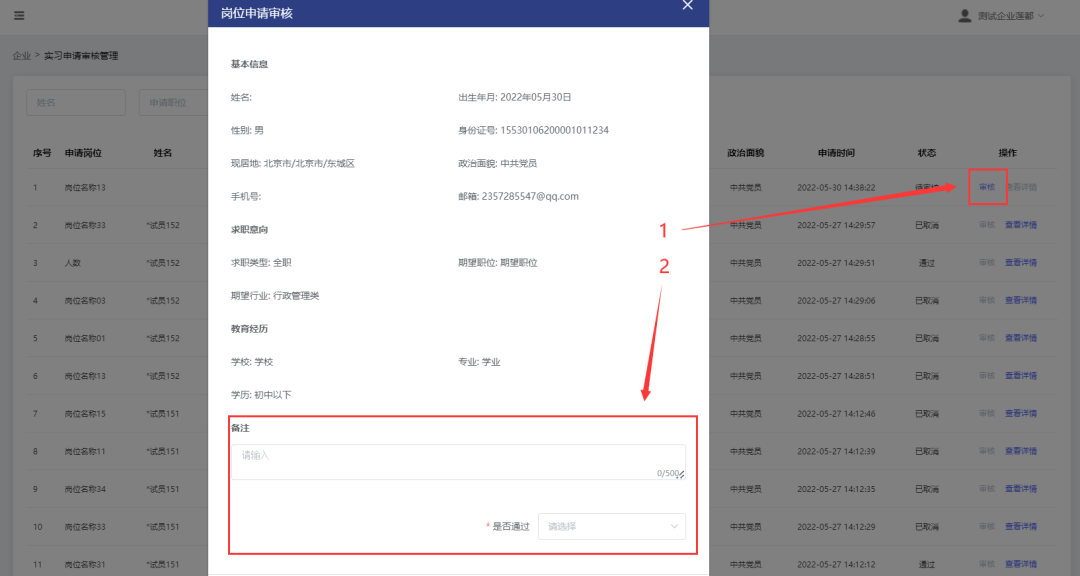This screenshot has height=576, width=1080.
Task: Click 审核 for the 岗位名称11 row
Action: (986, 450)
